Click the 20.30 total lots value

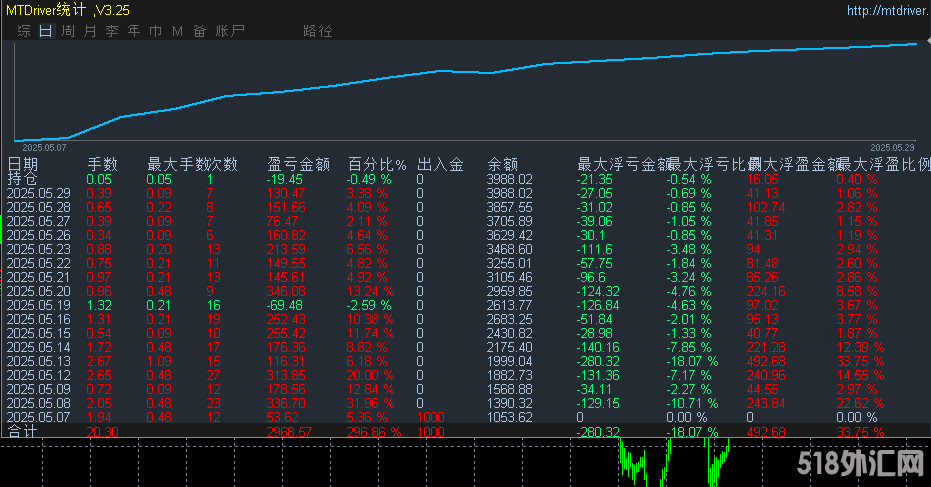point(102,432)
